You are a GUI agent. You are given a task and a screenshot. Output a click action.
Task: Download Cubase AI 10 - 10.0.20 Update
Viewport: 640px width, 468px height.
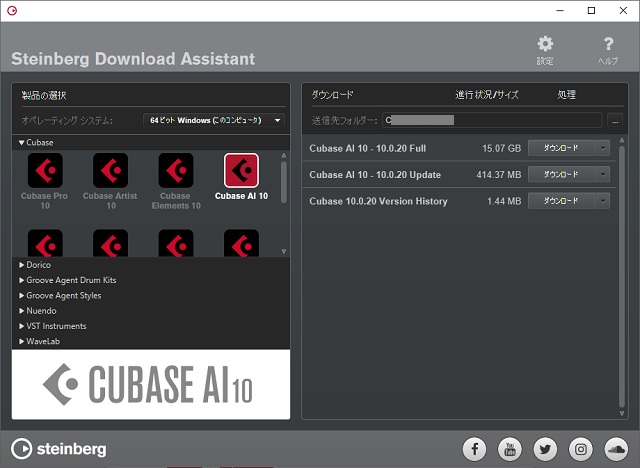pyautogui.click(x=561, y=175)
